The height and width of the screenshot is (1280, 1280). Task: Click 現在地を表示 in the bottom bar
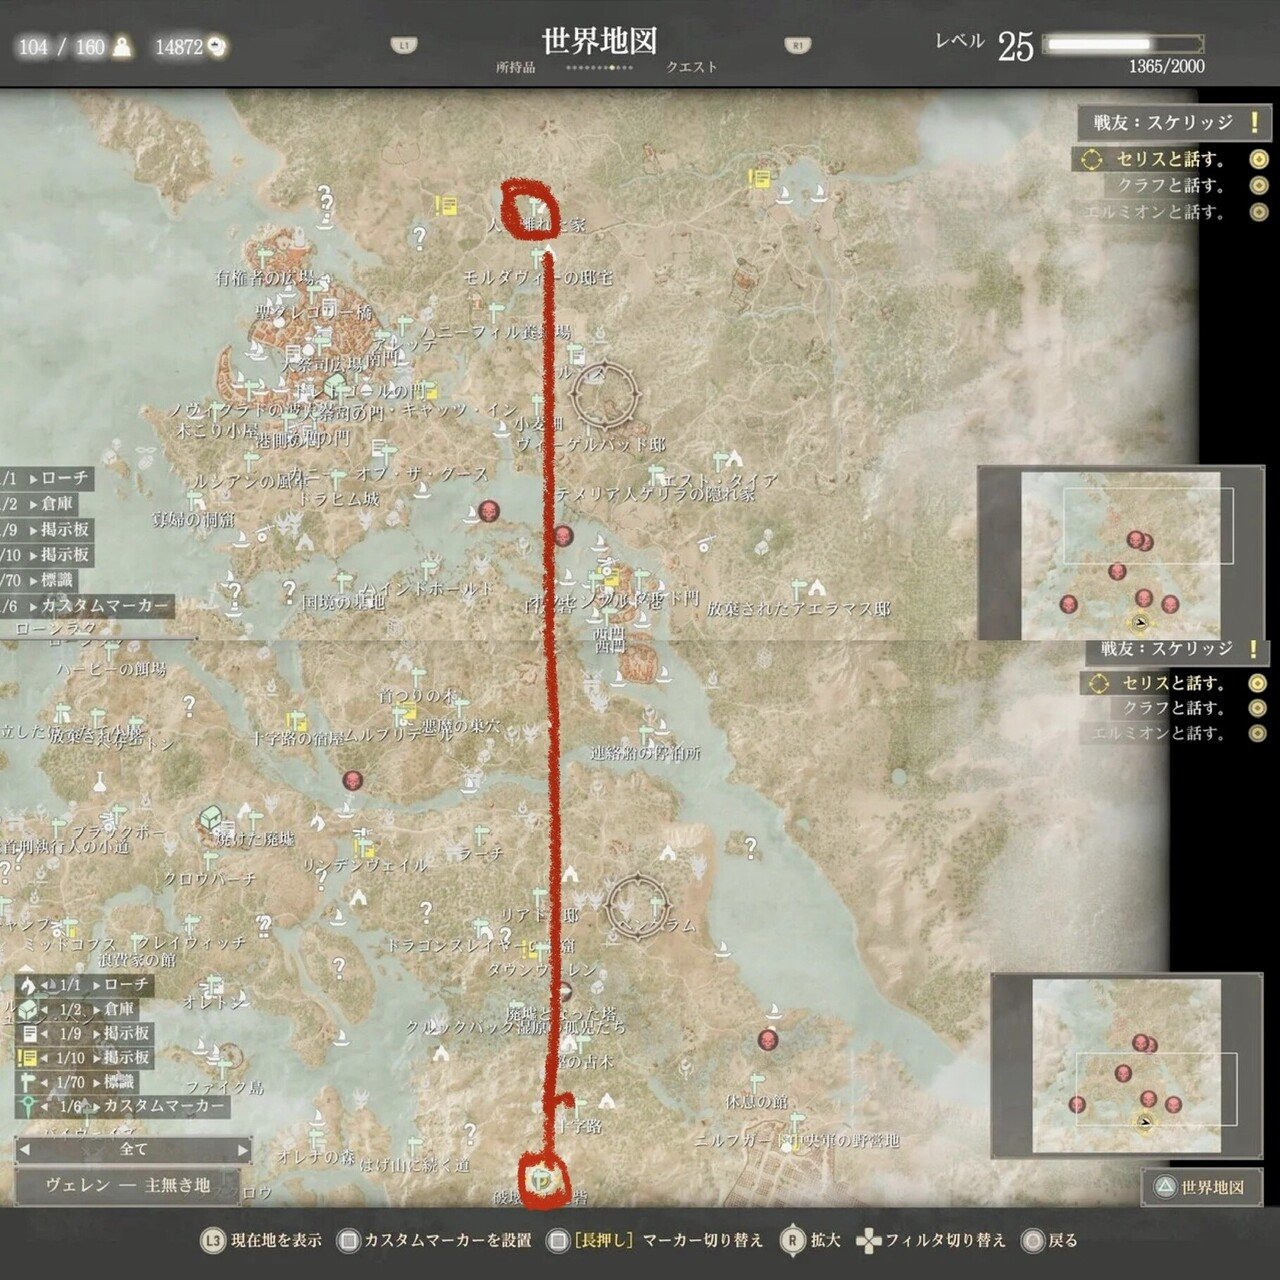coord(276,1241)
